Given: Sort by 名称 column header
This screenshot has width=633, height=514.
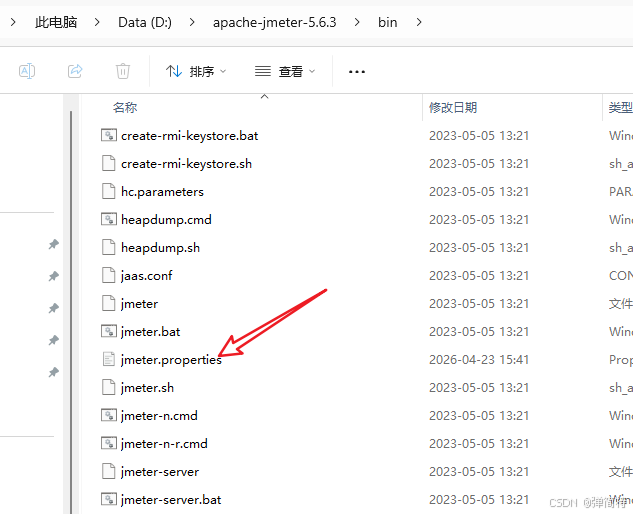Looking at the screenshot, I should point(125,107).
